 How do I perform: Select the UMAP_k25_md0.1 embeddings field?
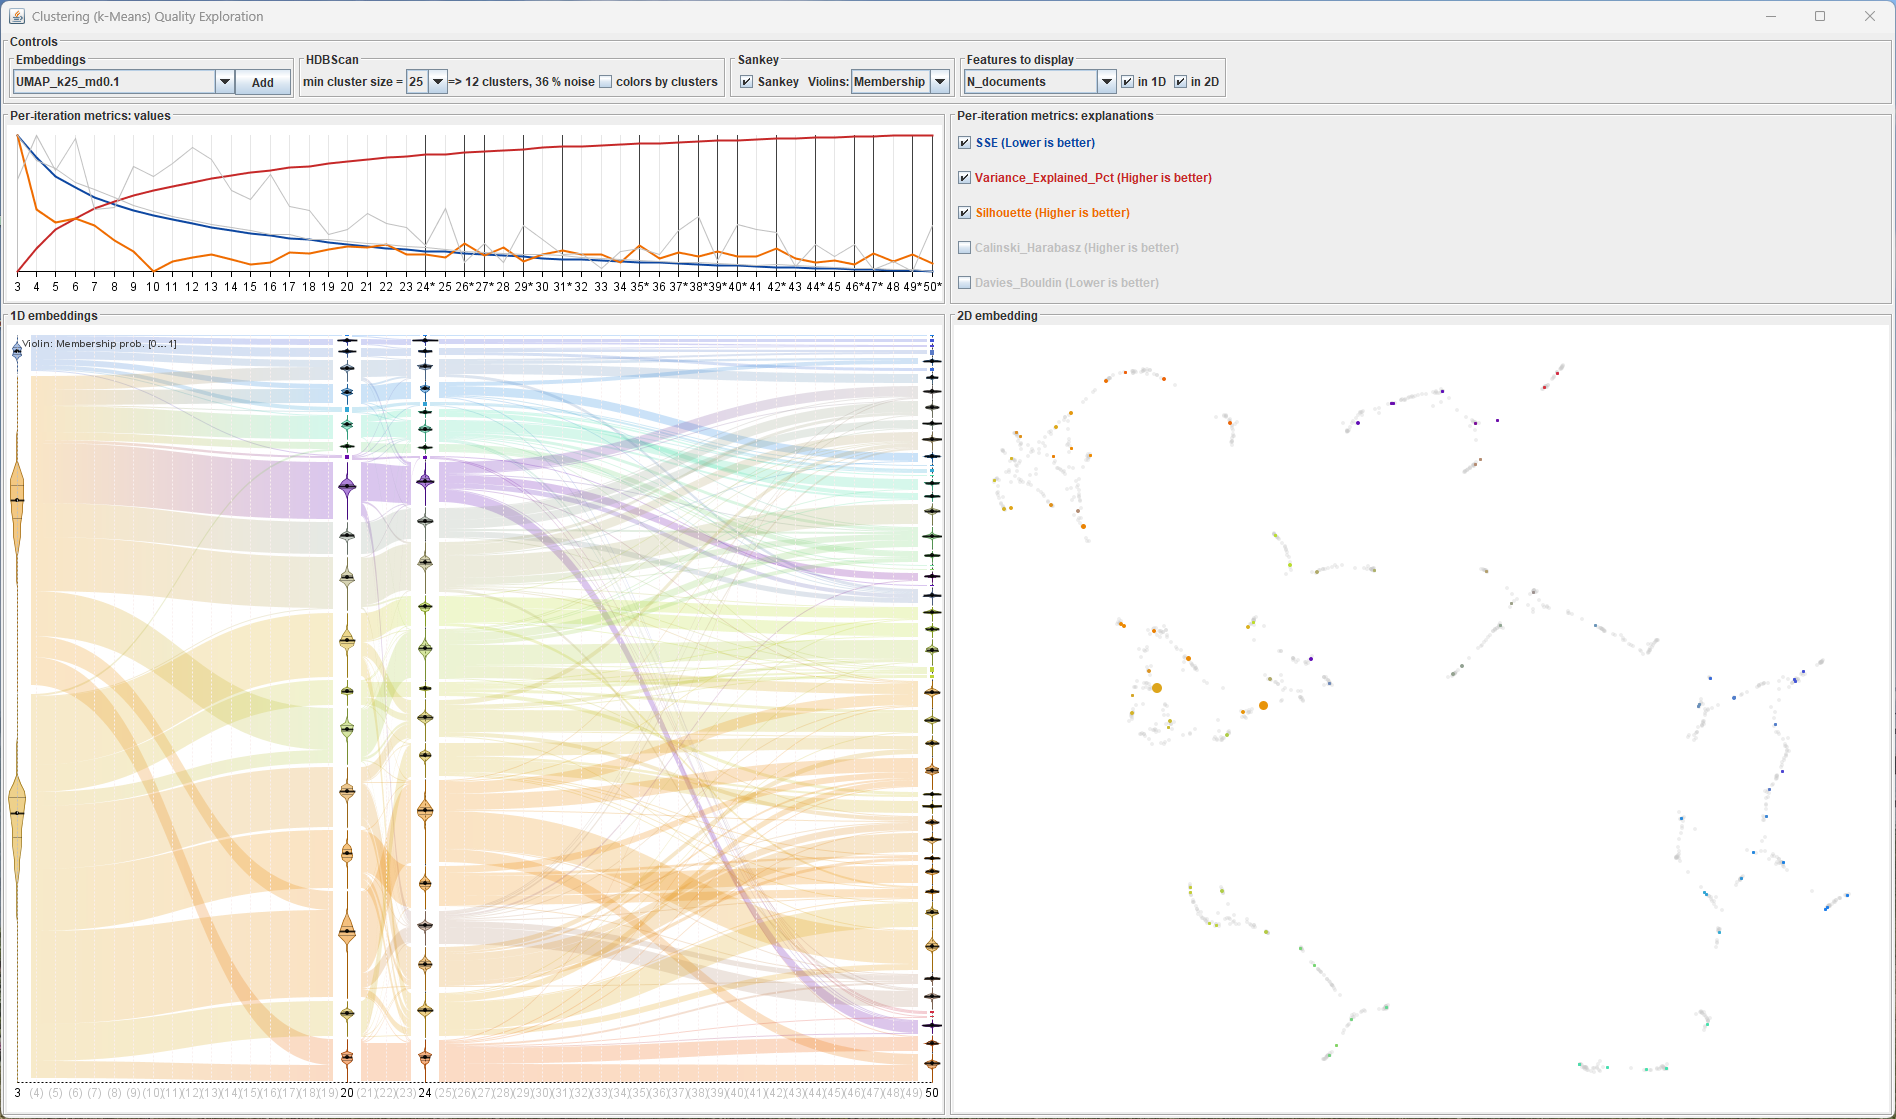pyautogui.click(x=114, y=82)
